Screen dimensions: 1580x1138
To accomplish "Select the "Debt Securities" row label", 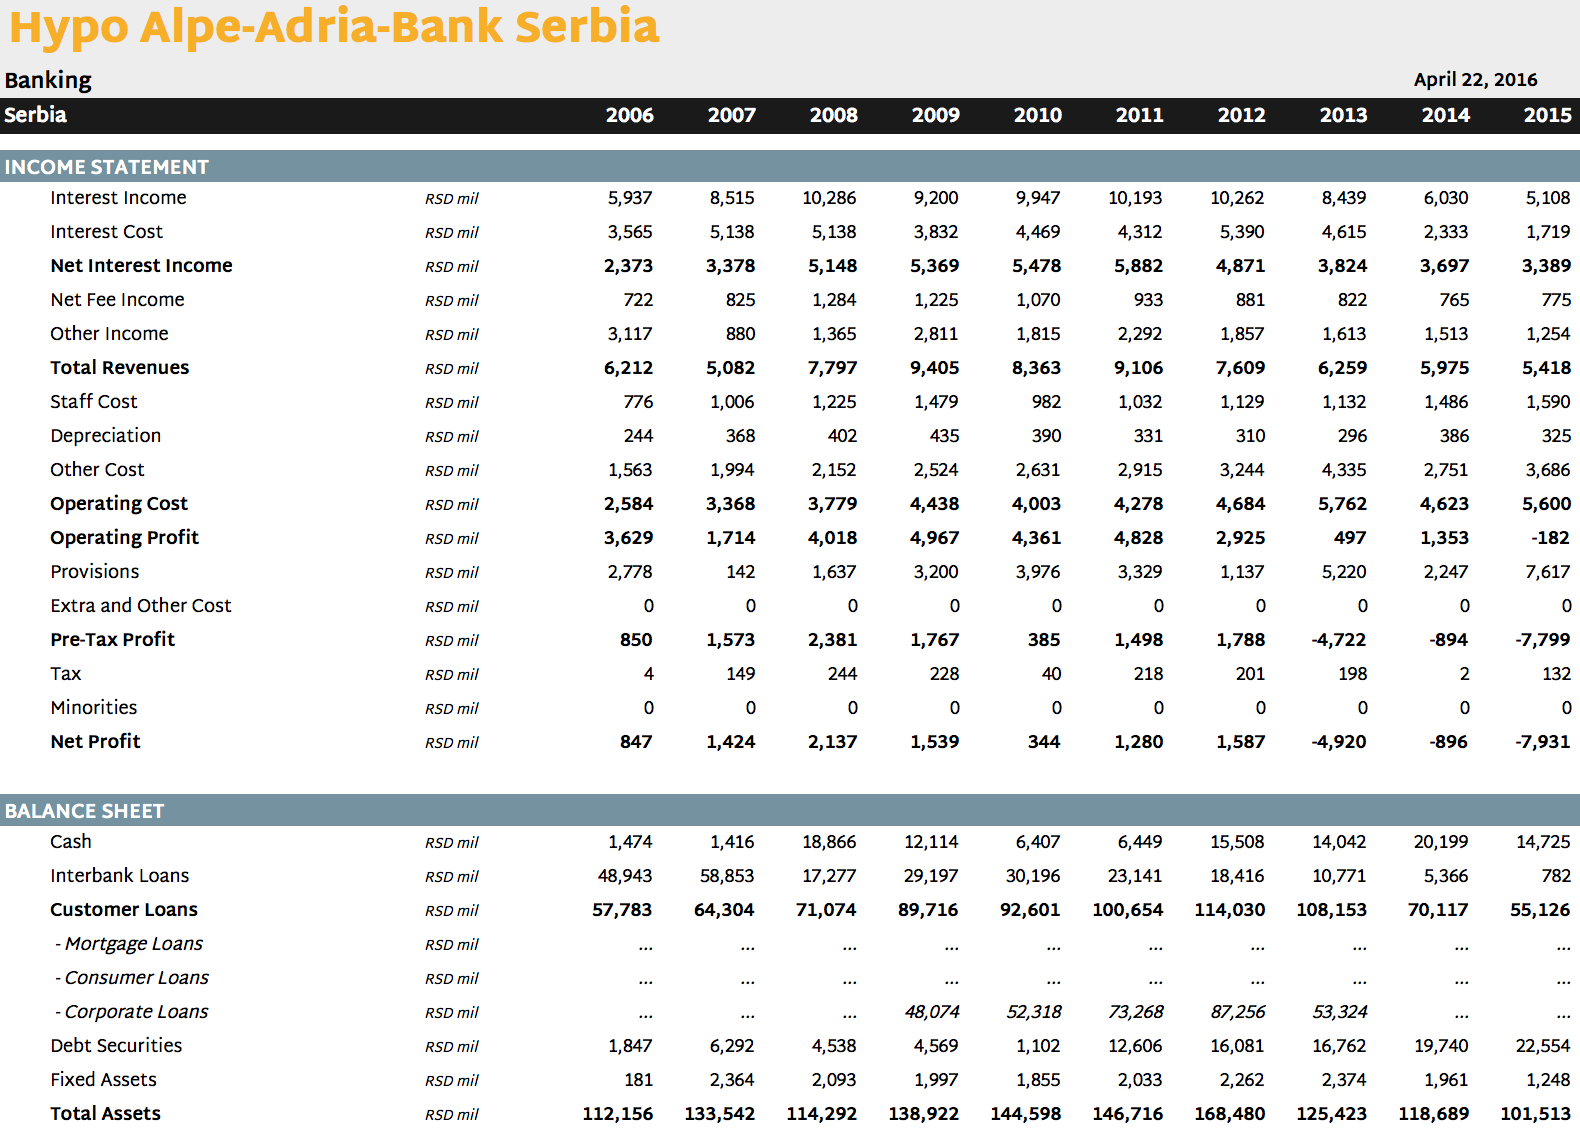I will (x=116, y=1046).
